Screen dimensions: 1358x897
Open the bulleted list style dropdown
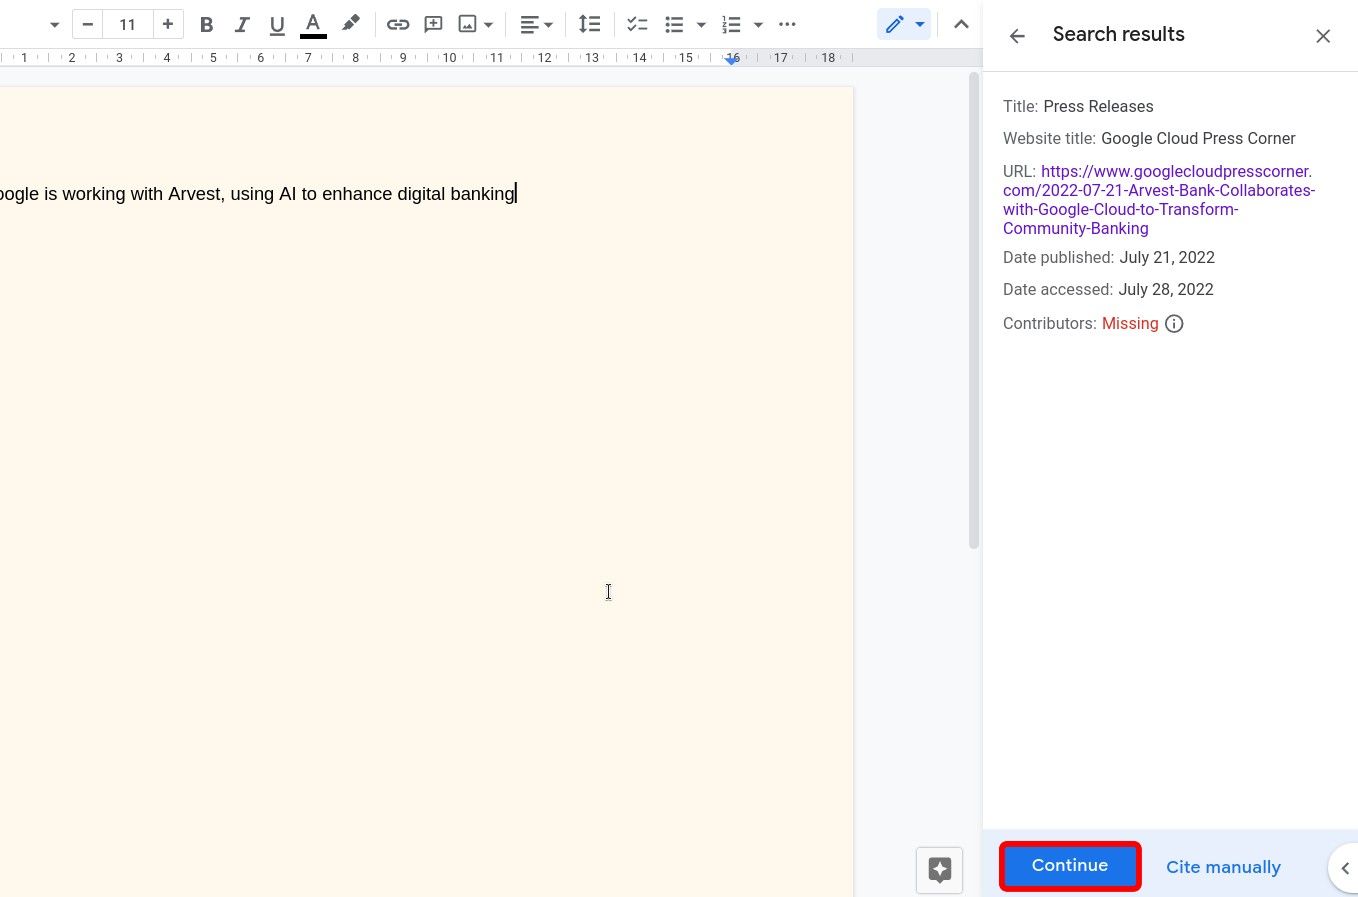coord(701,24)
